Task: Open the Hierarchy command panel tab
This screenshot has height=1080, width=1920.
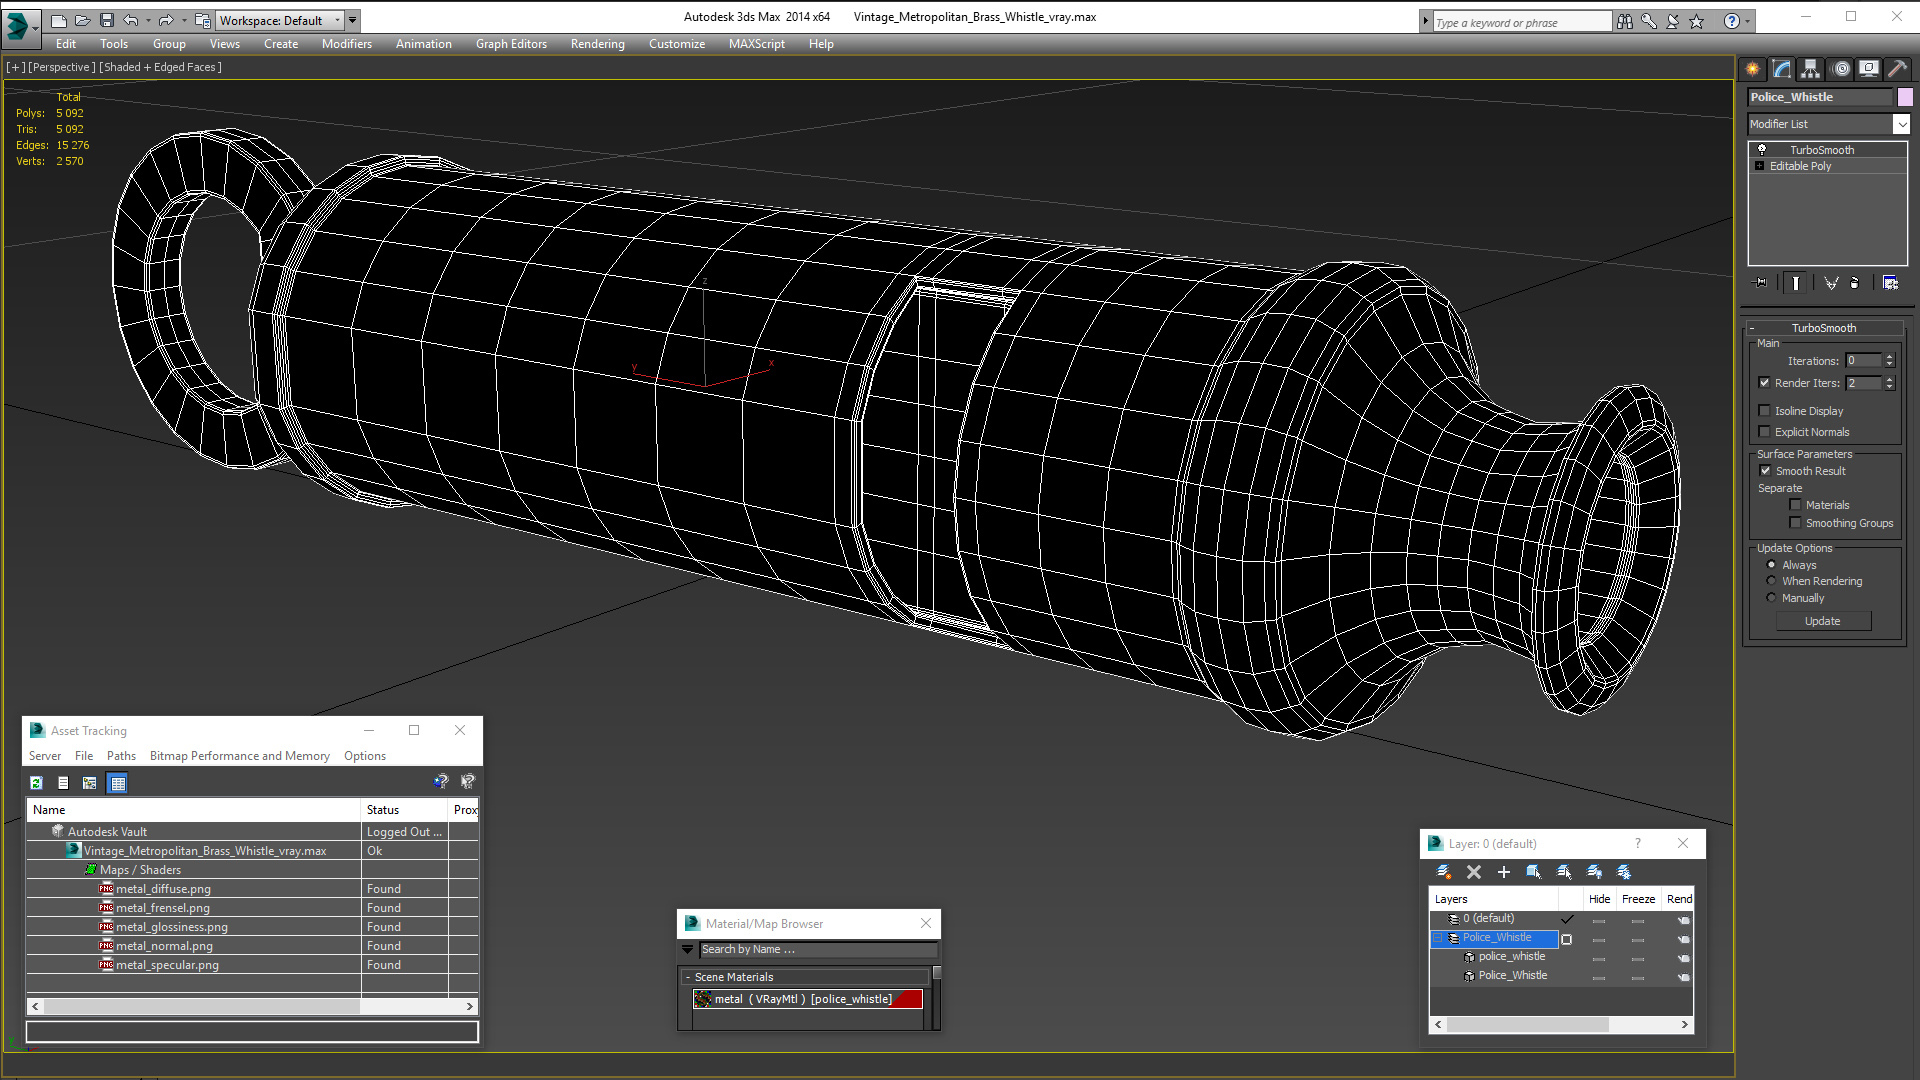Action: [x=1810, y=69]
